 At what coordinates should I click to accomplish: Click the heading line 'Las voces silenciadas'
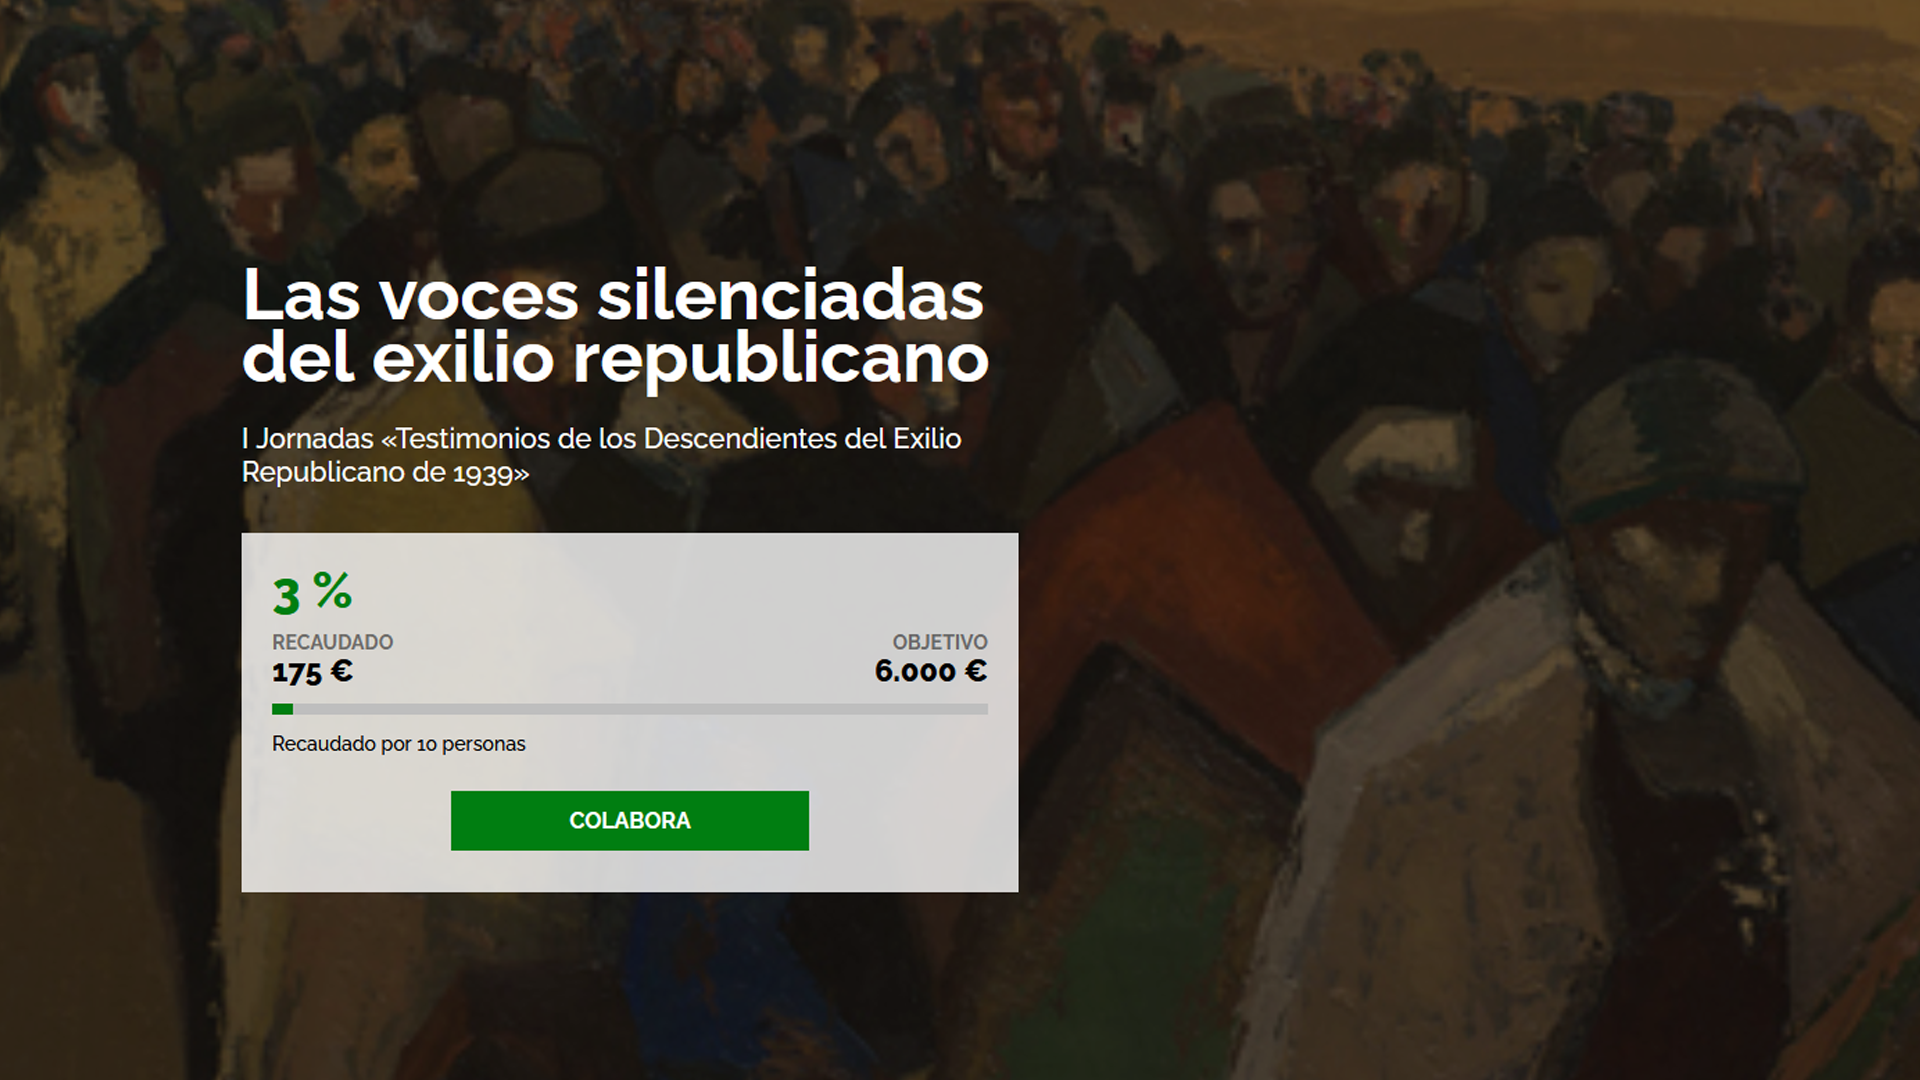(x=613, y=295)
